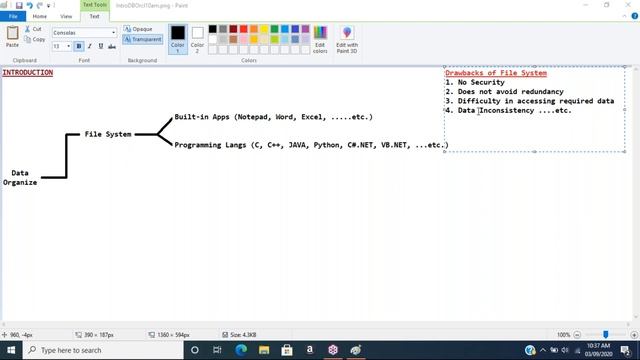Click the 'Built-in Apps' text line

[x=273, y=117]
